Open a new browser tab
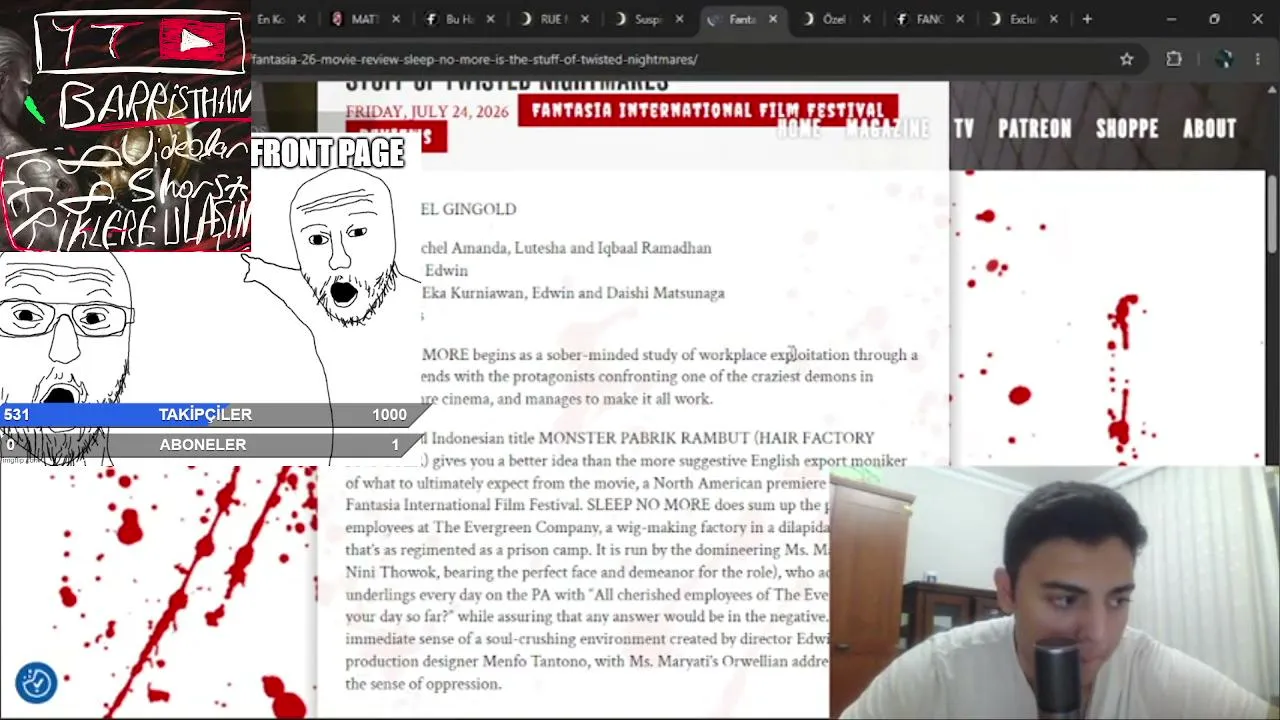Image resolution: width=1280 pixels, height=720 pixels. [x=1087, y=19]
